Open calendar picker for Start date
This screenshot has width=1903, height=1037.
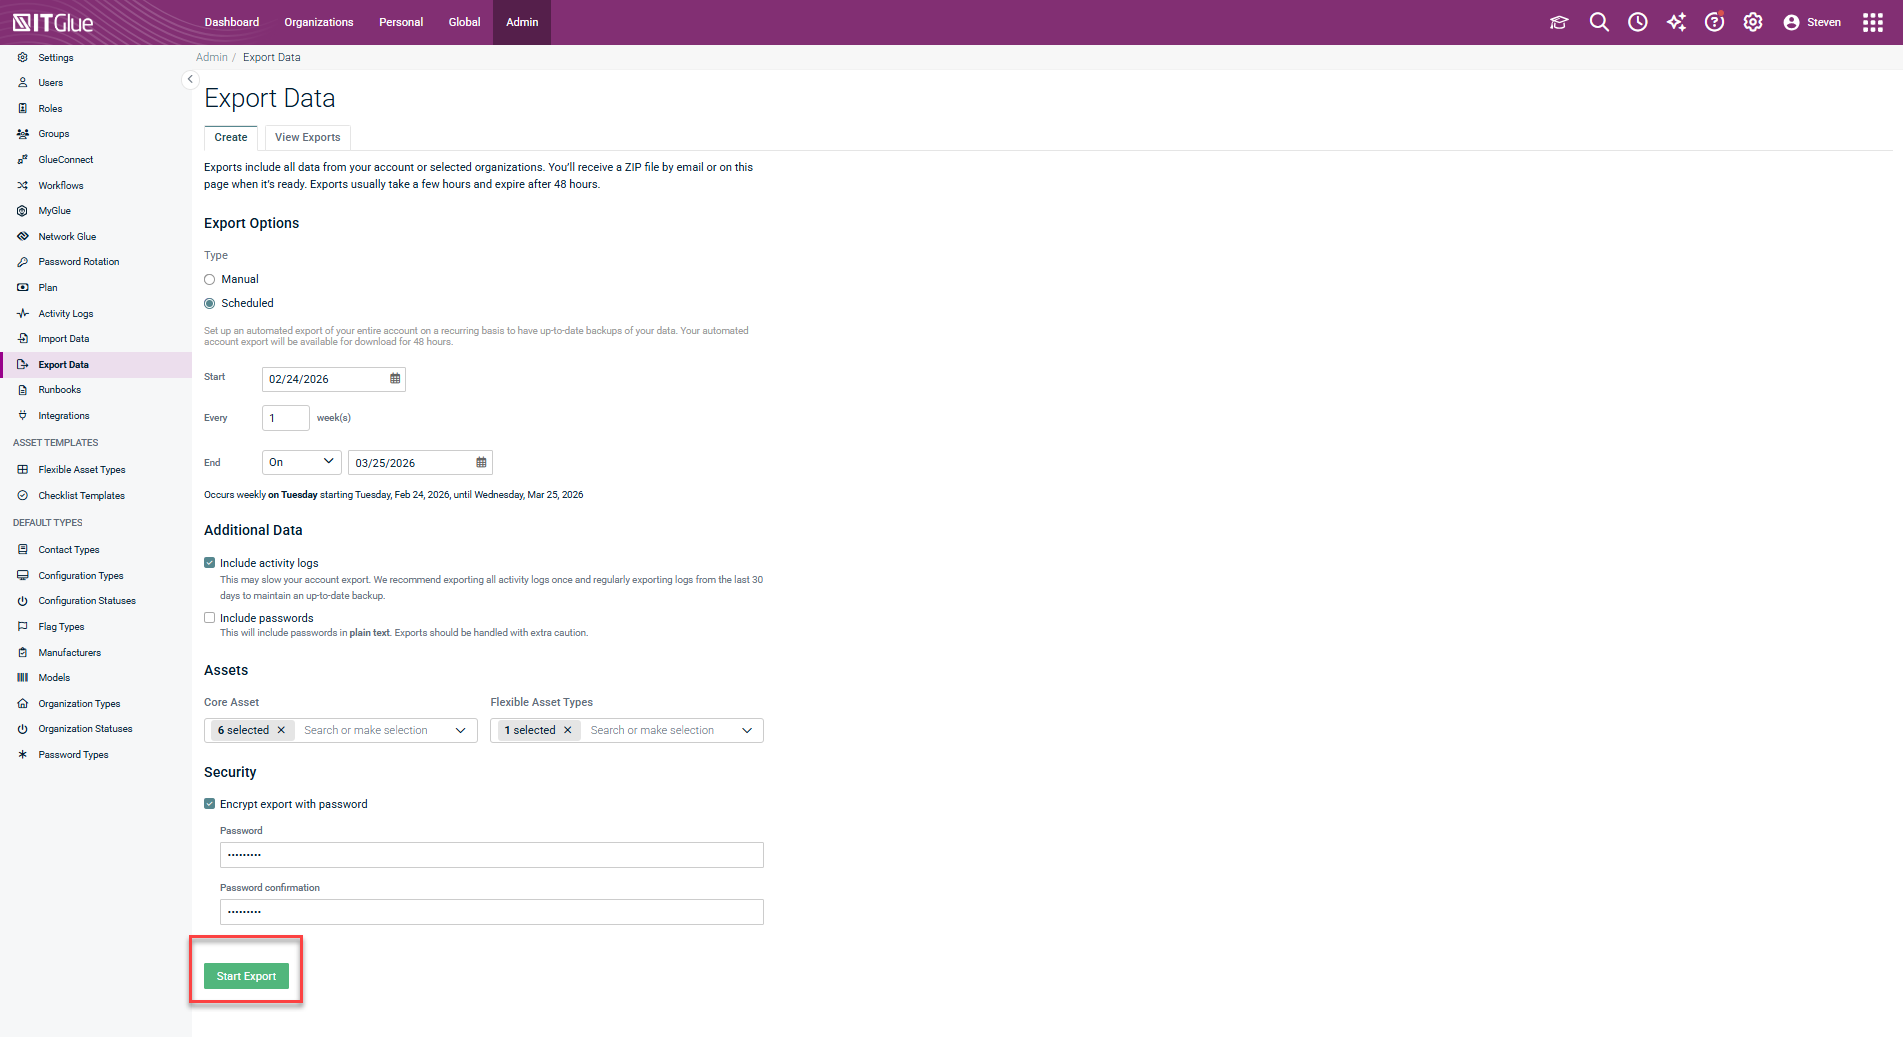pos(395,379)
